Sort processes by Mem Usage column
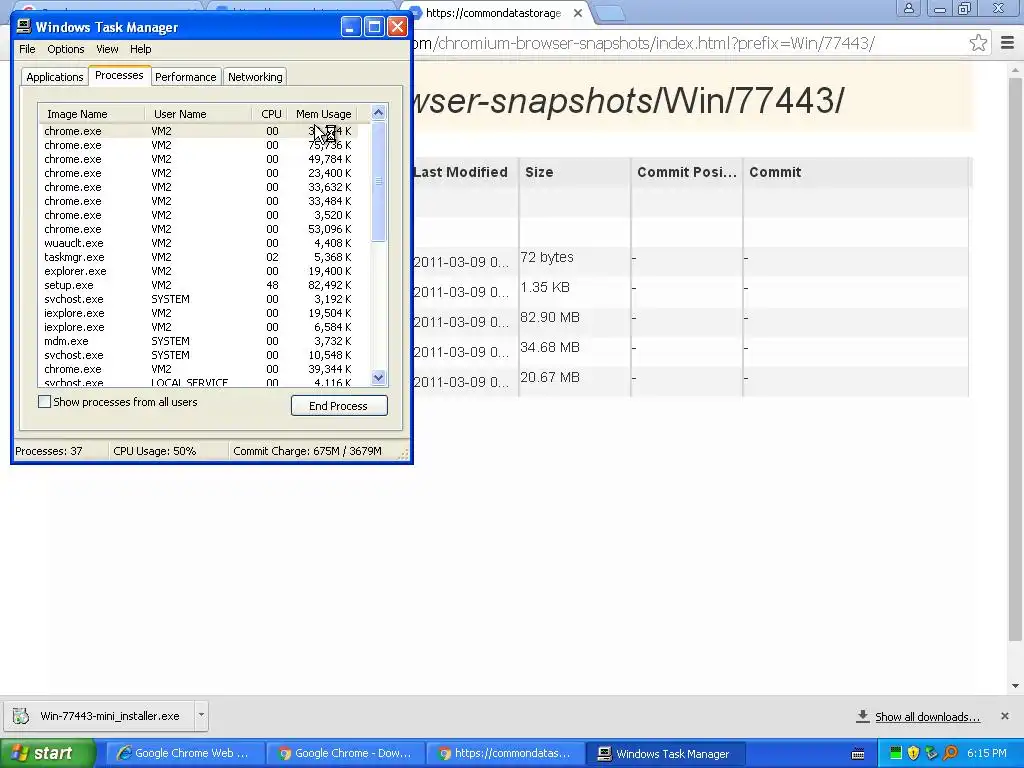This screenshot has width=1024, height=768. tap(323, 114)
